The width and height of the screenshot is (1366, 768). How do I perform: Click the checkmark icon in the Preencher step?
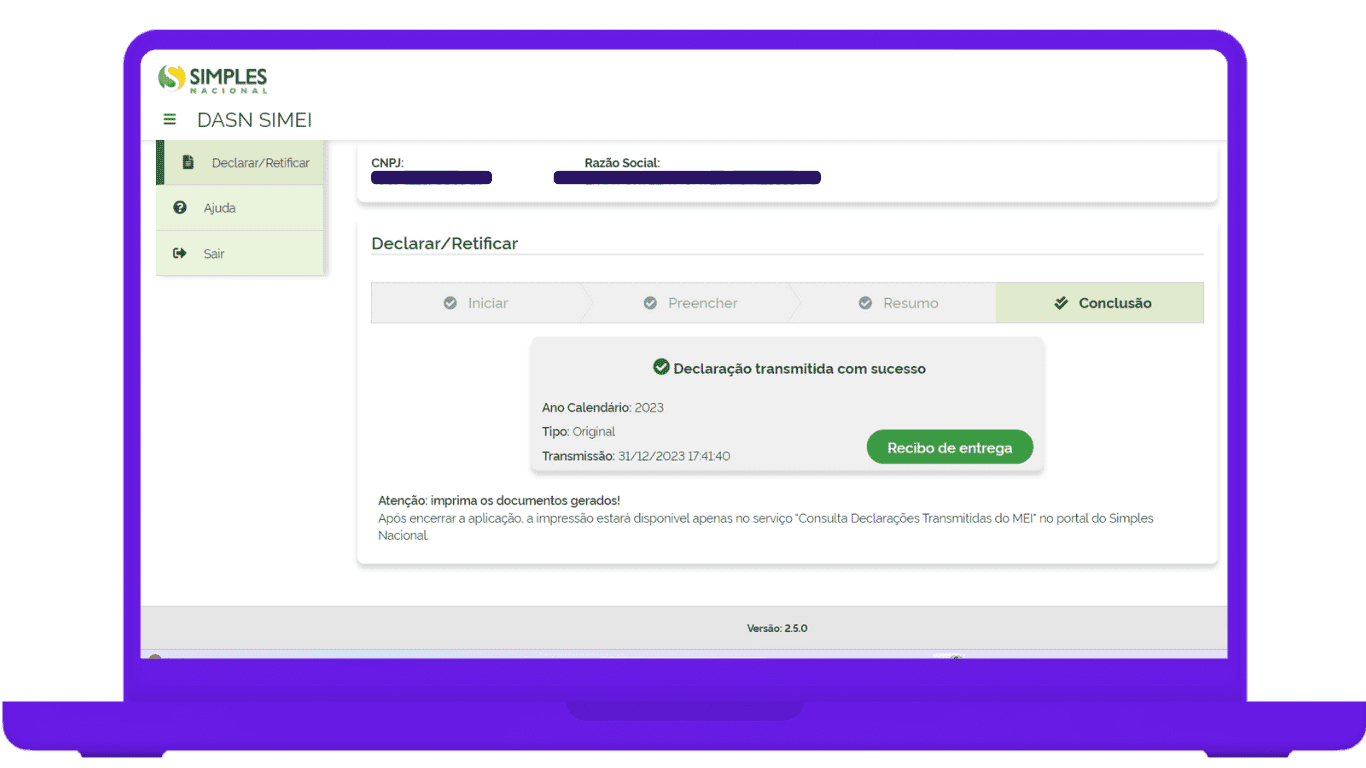tap(650, 303)
